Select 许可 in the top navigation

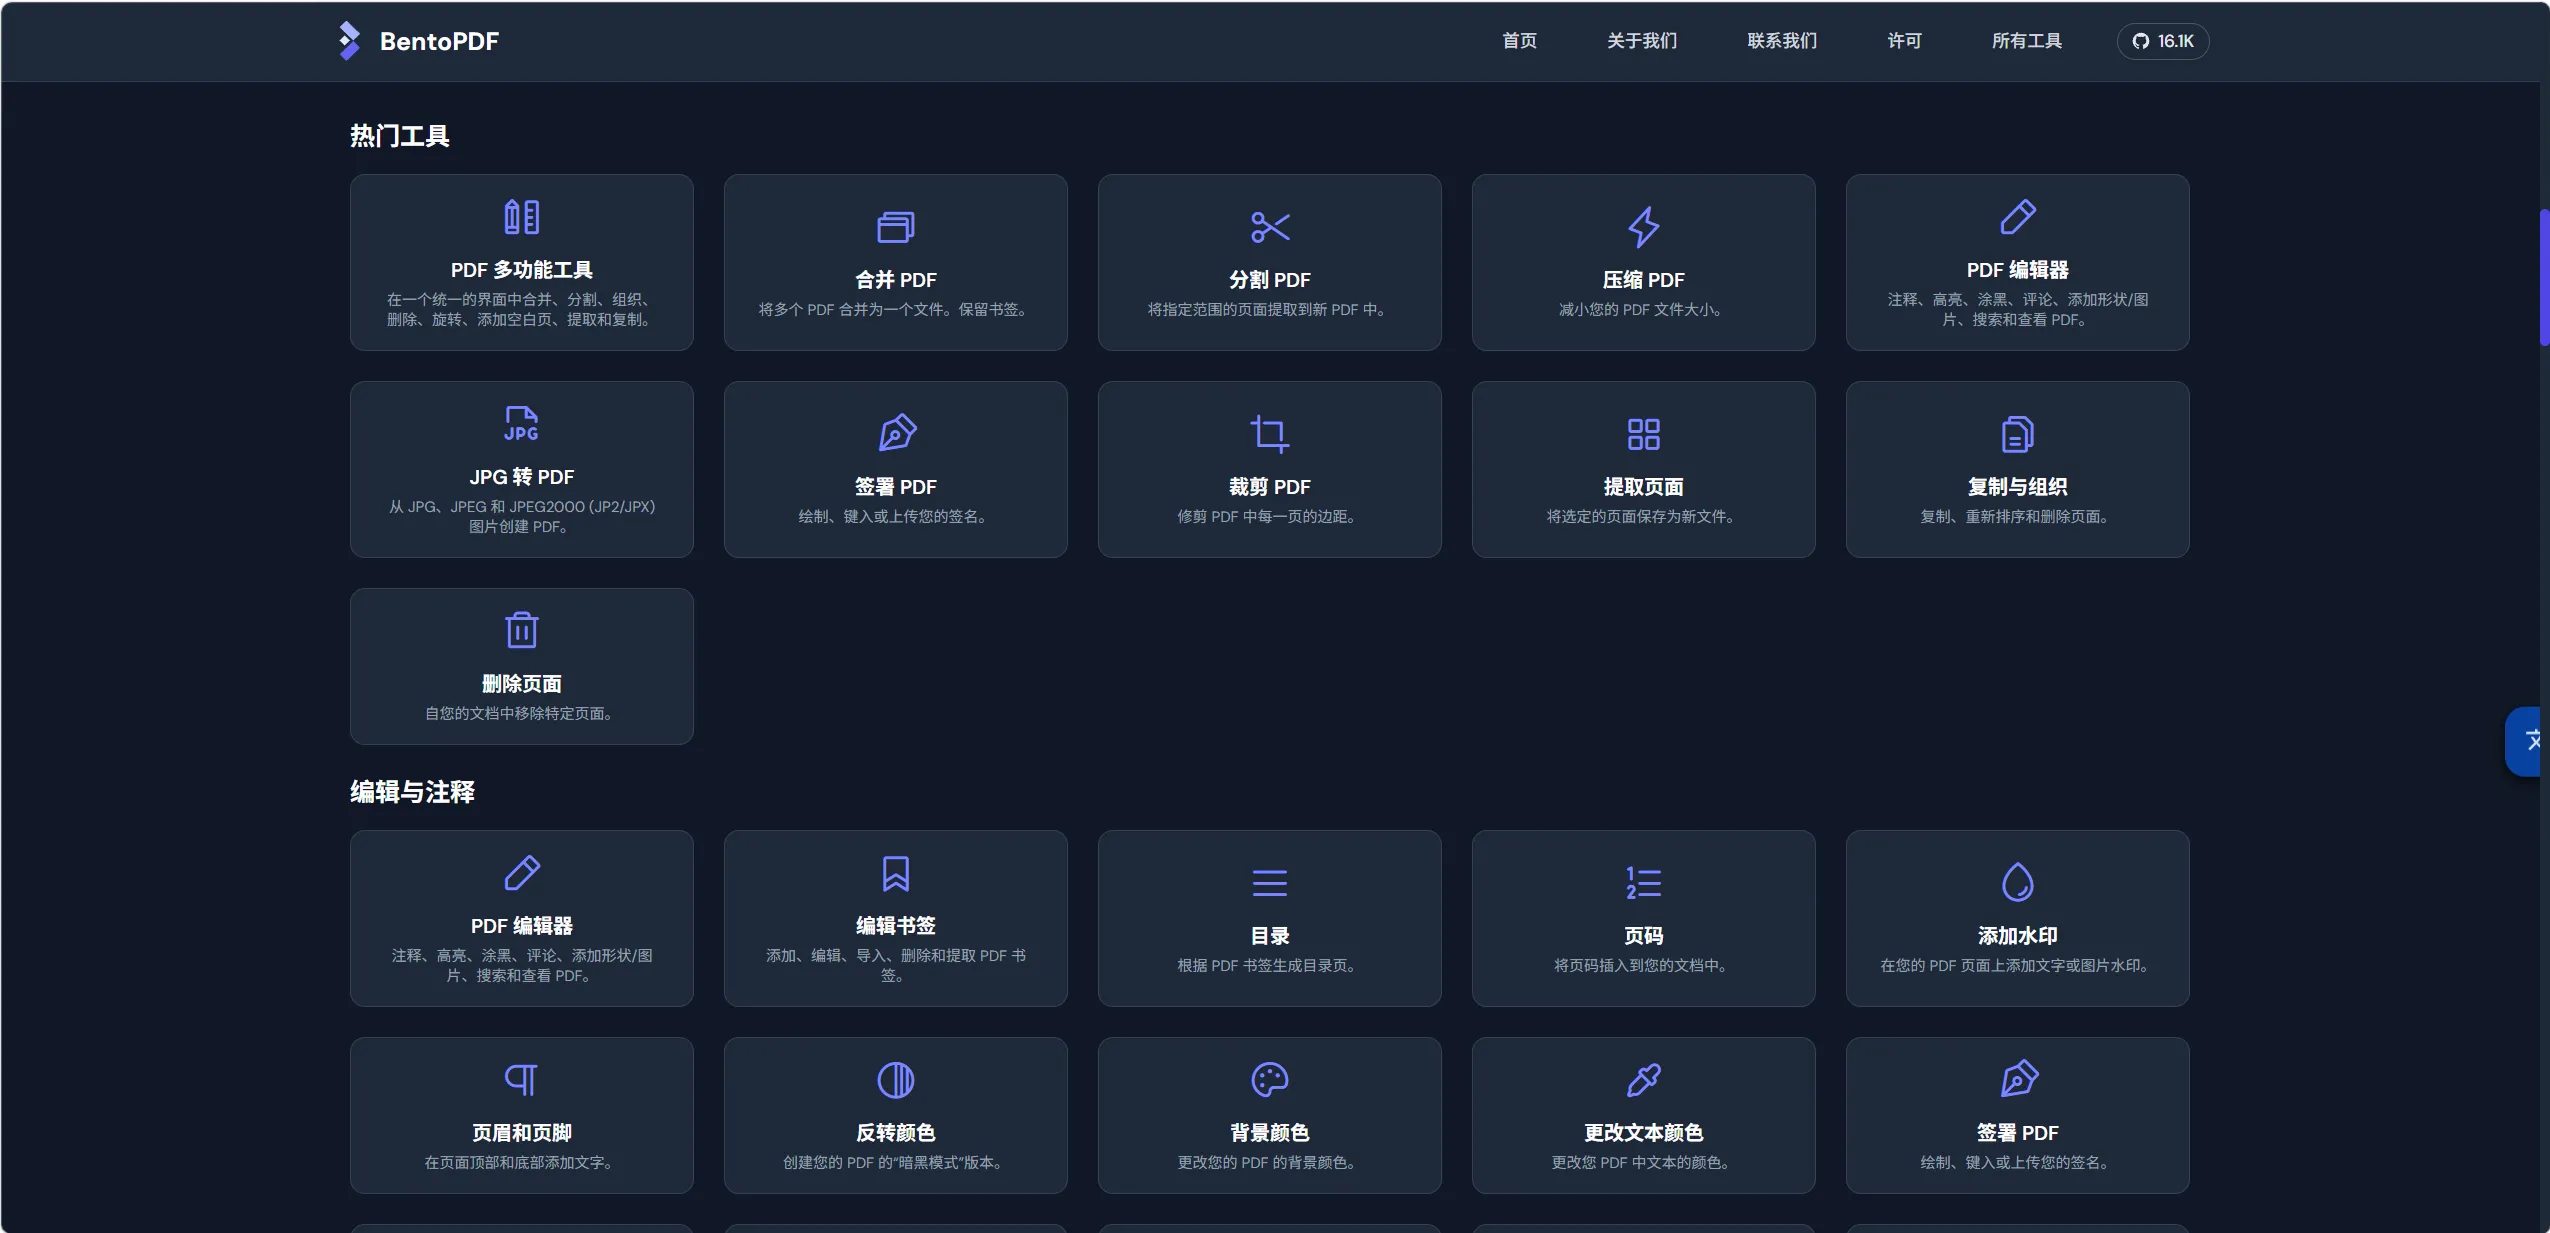pos(1904,41)
